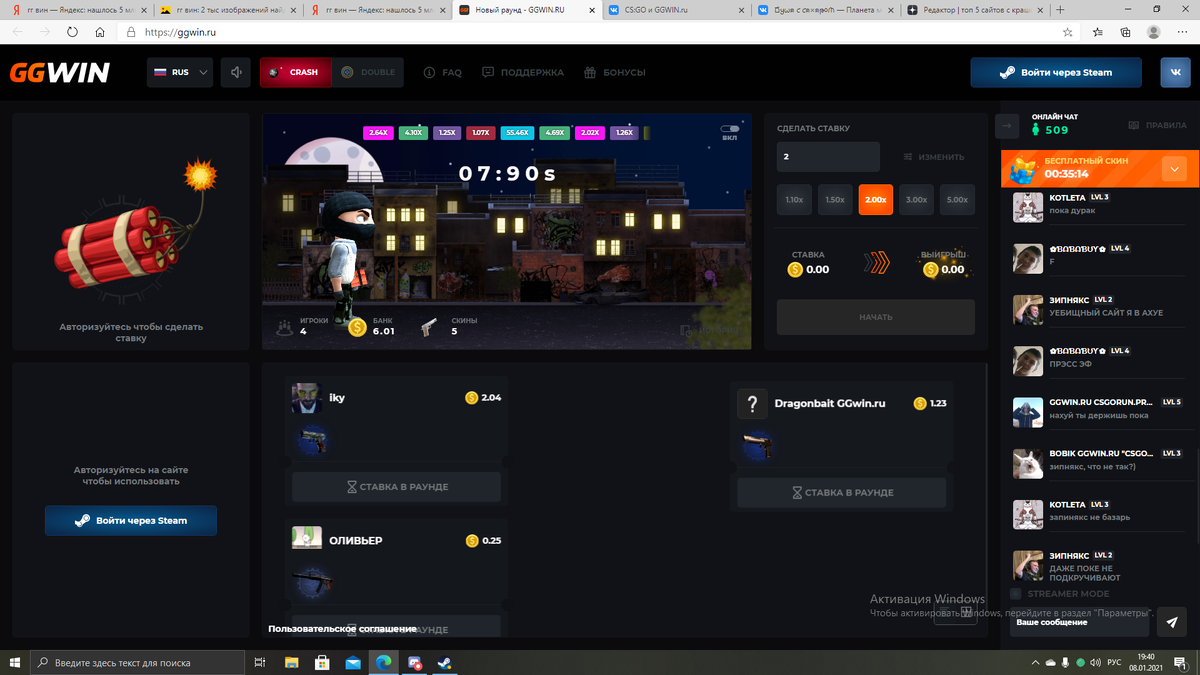Open Windows Start menu
Screen dimensions: 1200x675
coord(14,662)
